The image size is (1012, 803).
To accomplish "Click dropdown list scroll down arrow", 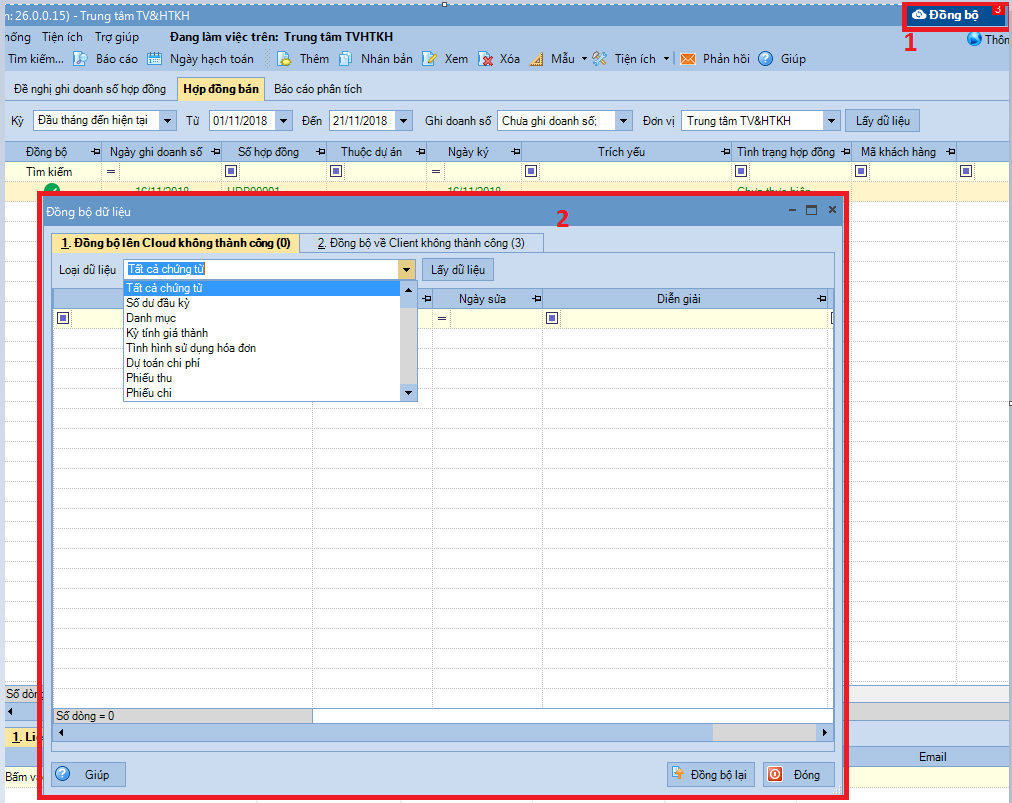I will coord(408,392).
